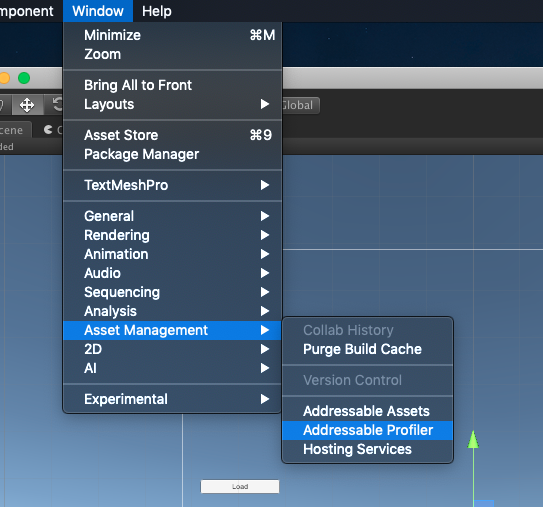Expand the Audio submenu
Viewport: 543px width, 507px height.
172,273
